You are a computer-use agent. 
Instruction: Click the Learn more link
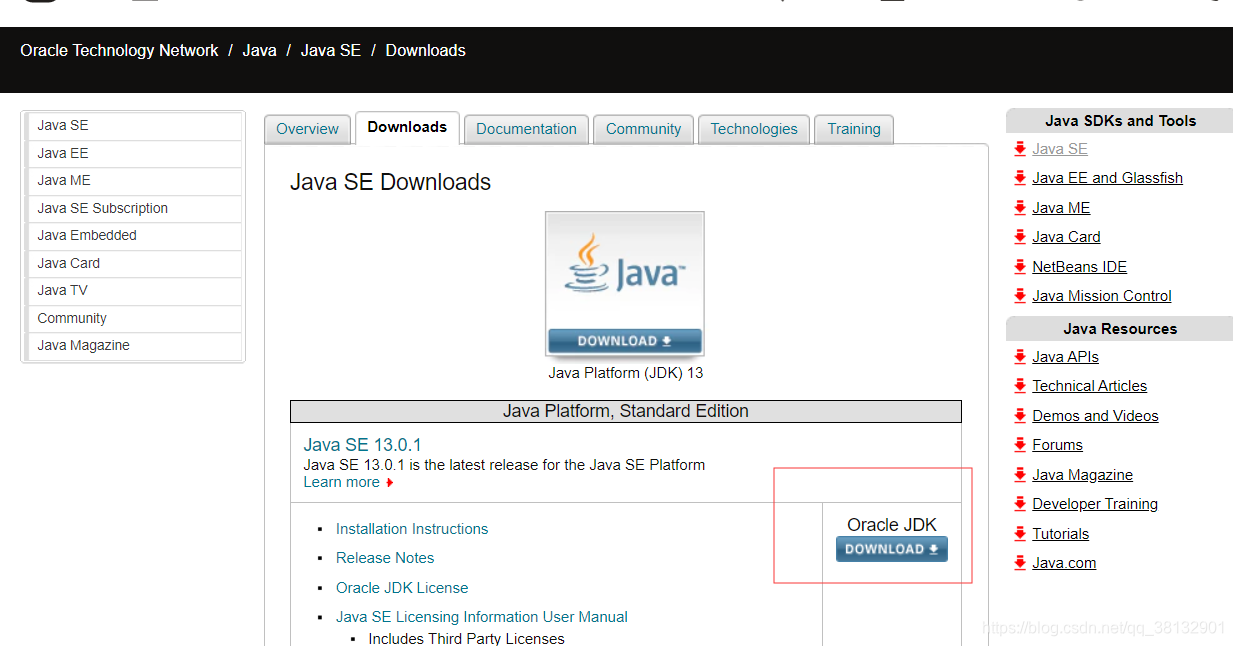pos(342,482)
